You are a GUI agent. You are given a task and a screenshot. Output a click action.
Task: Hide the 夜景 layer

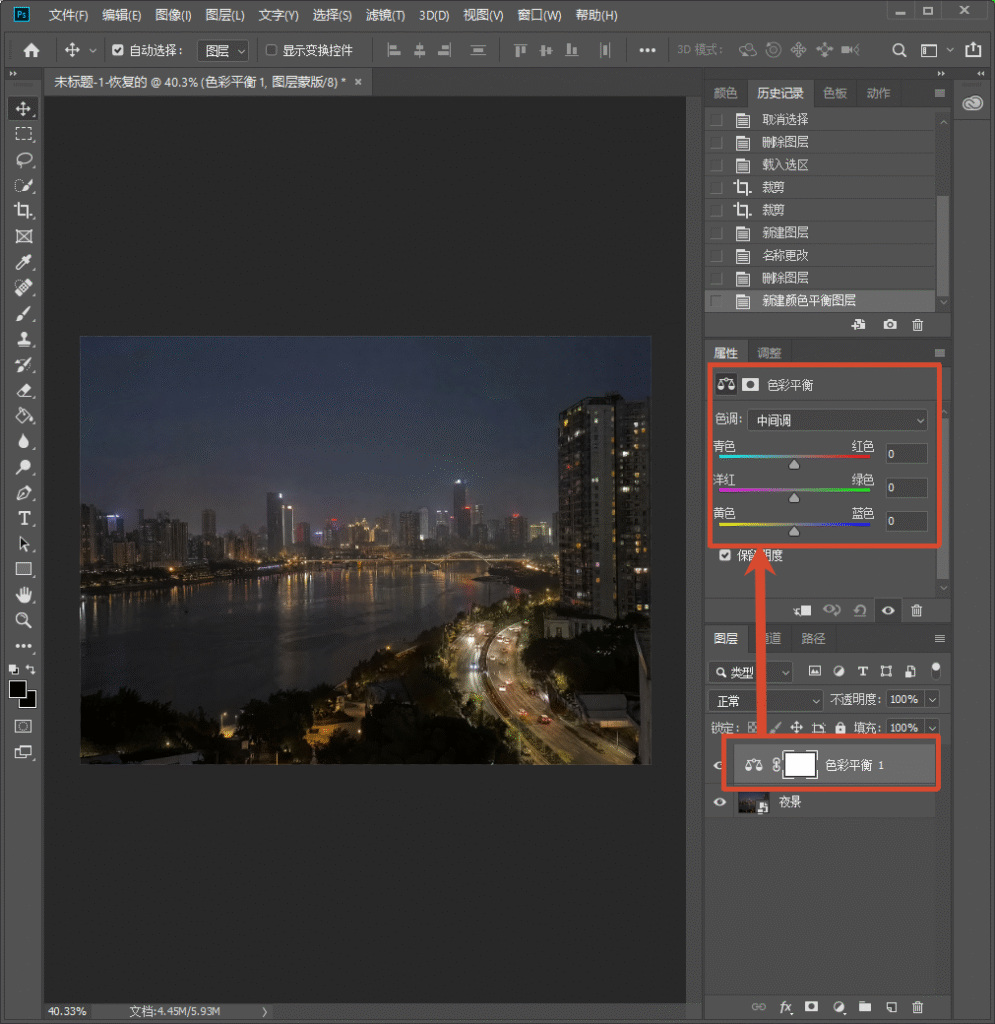(x=719, y=802)
